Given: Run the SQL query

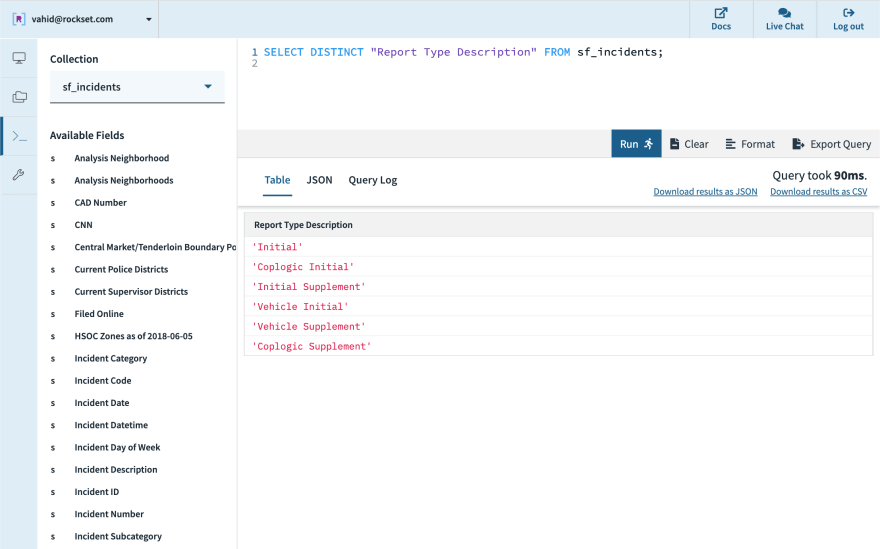Looking at the screenshot, I should (636, 144).
